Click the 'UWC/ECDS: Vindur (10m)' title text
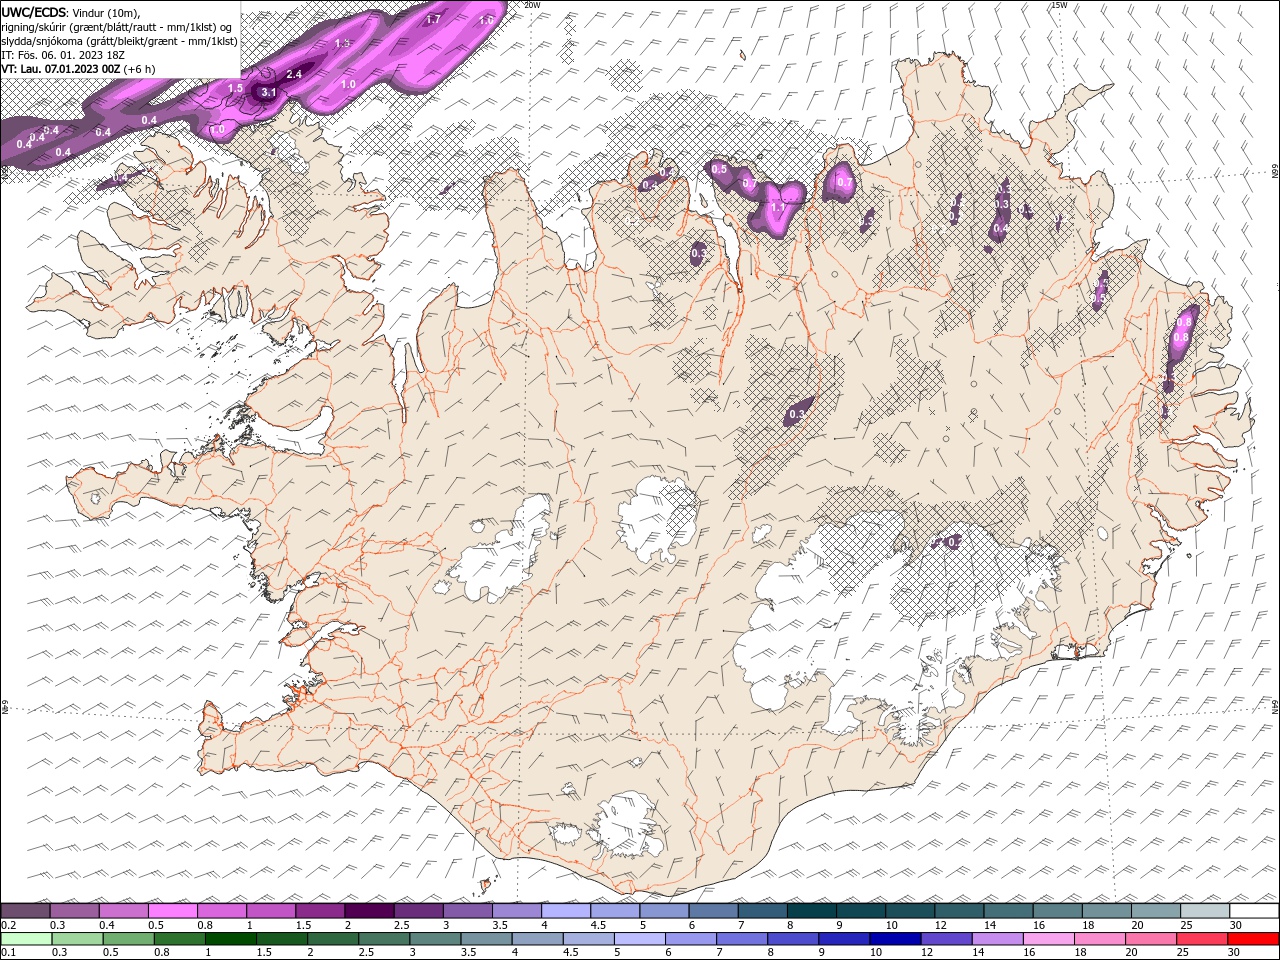1280x960 pixels. 71,12
